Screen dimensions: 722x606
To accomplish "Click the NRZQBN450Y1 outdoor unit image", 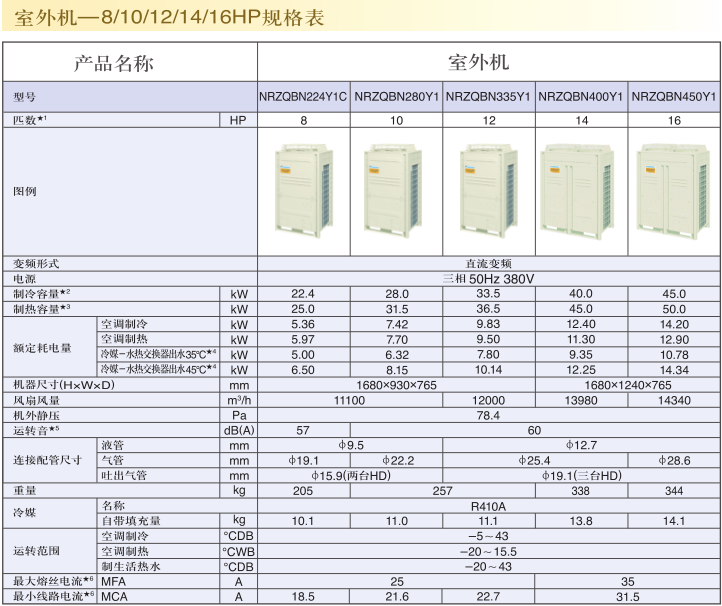I will (x=674, y=187).
